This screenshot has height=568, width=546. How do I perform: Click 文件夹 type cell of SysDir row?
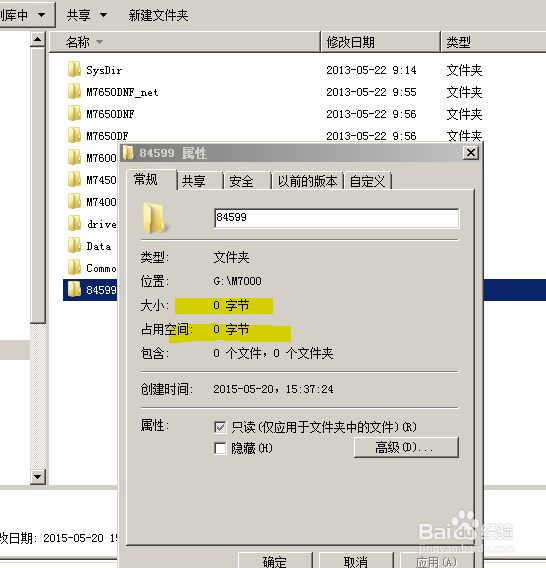pos(464,70)
